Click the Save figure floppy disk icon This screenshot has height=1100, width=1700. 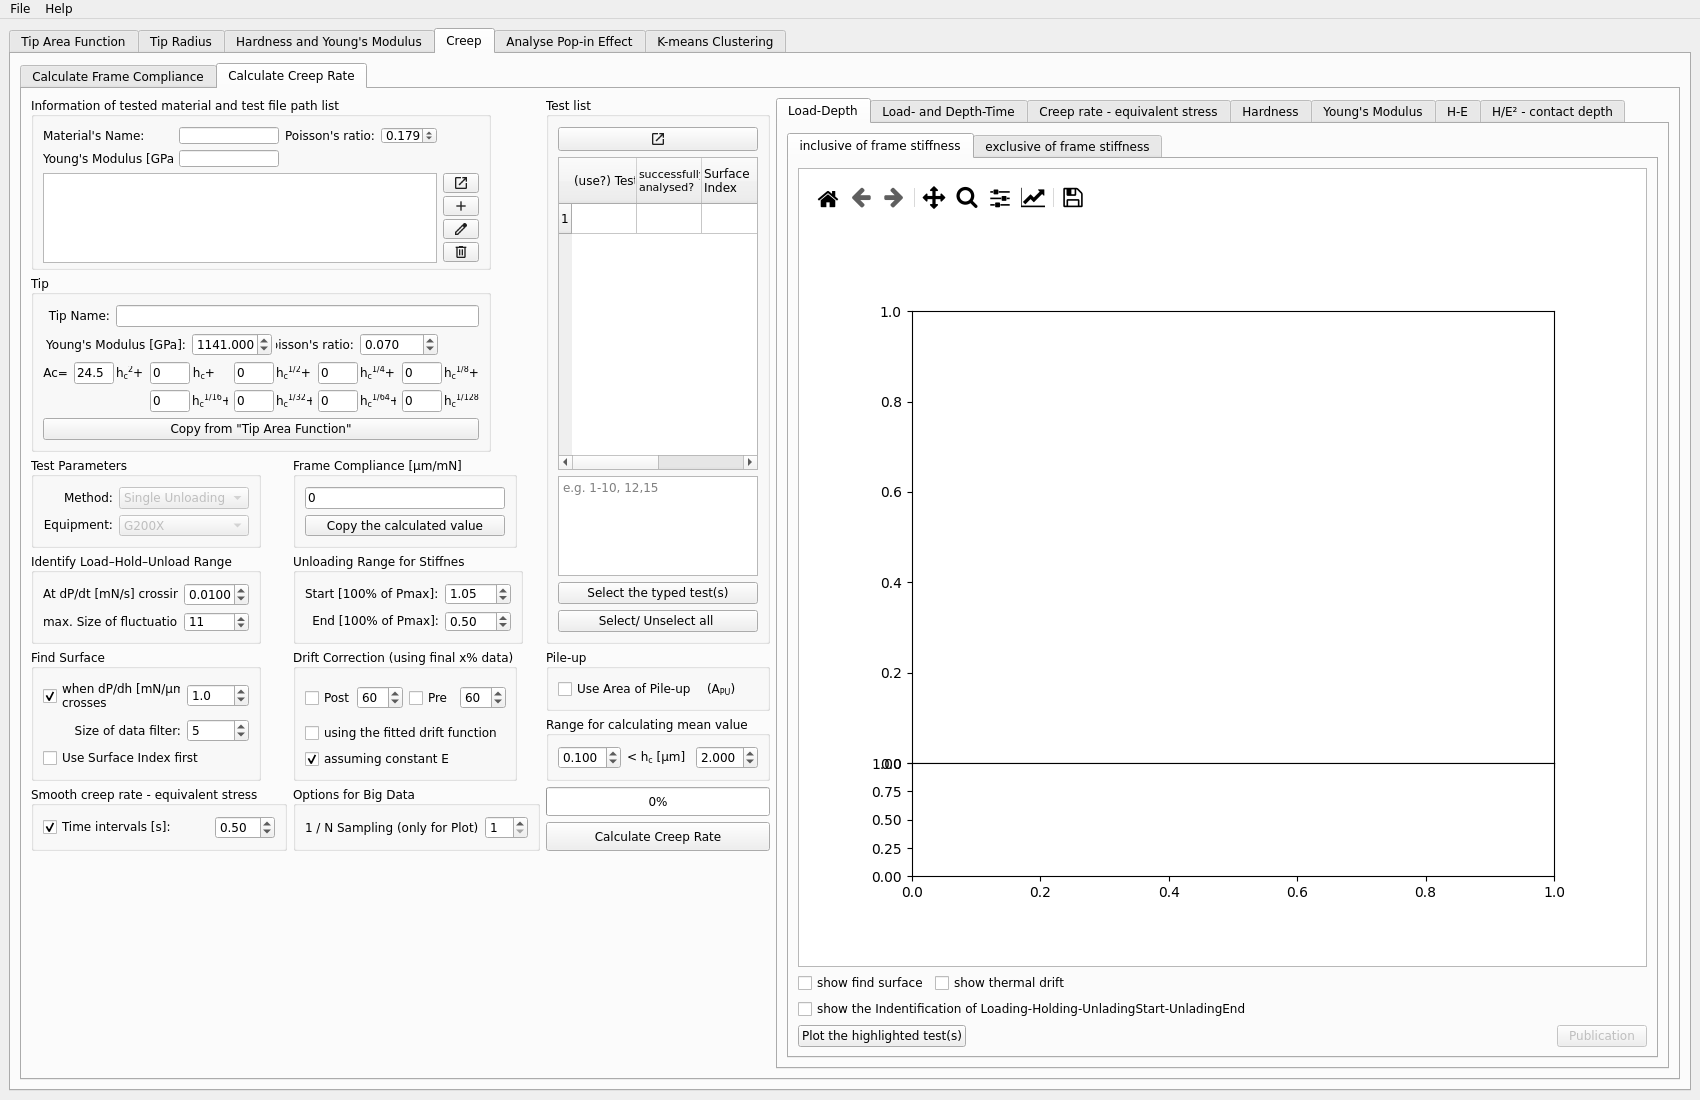point(1072,198)
